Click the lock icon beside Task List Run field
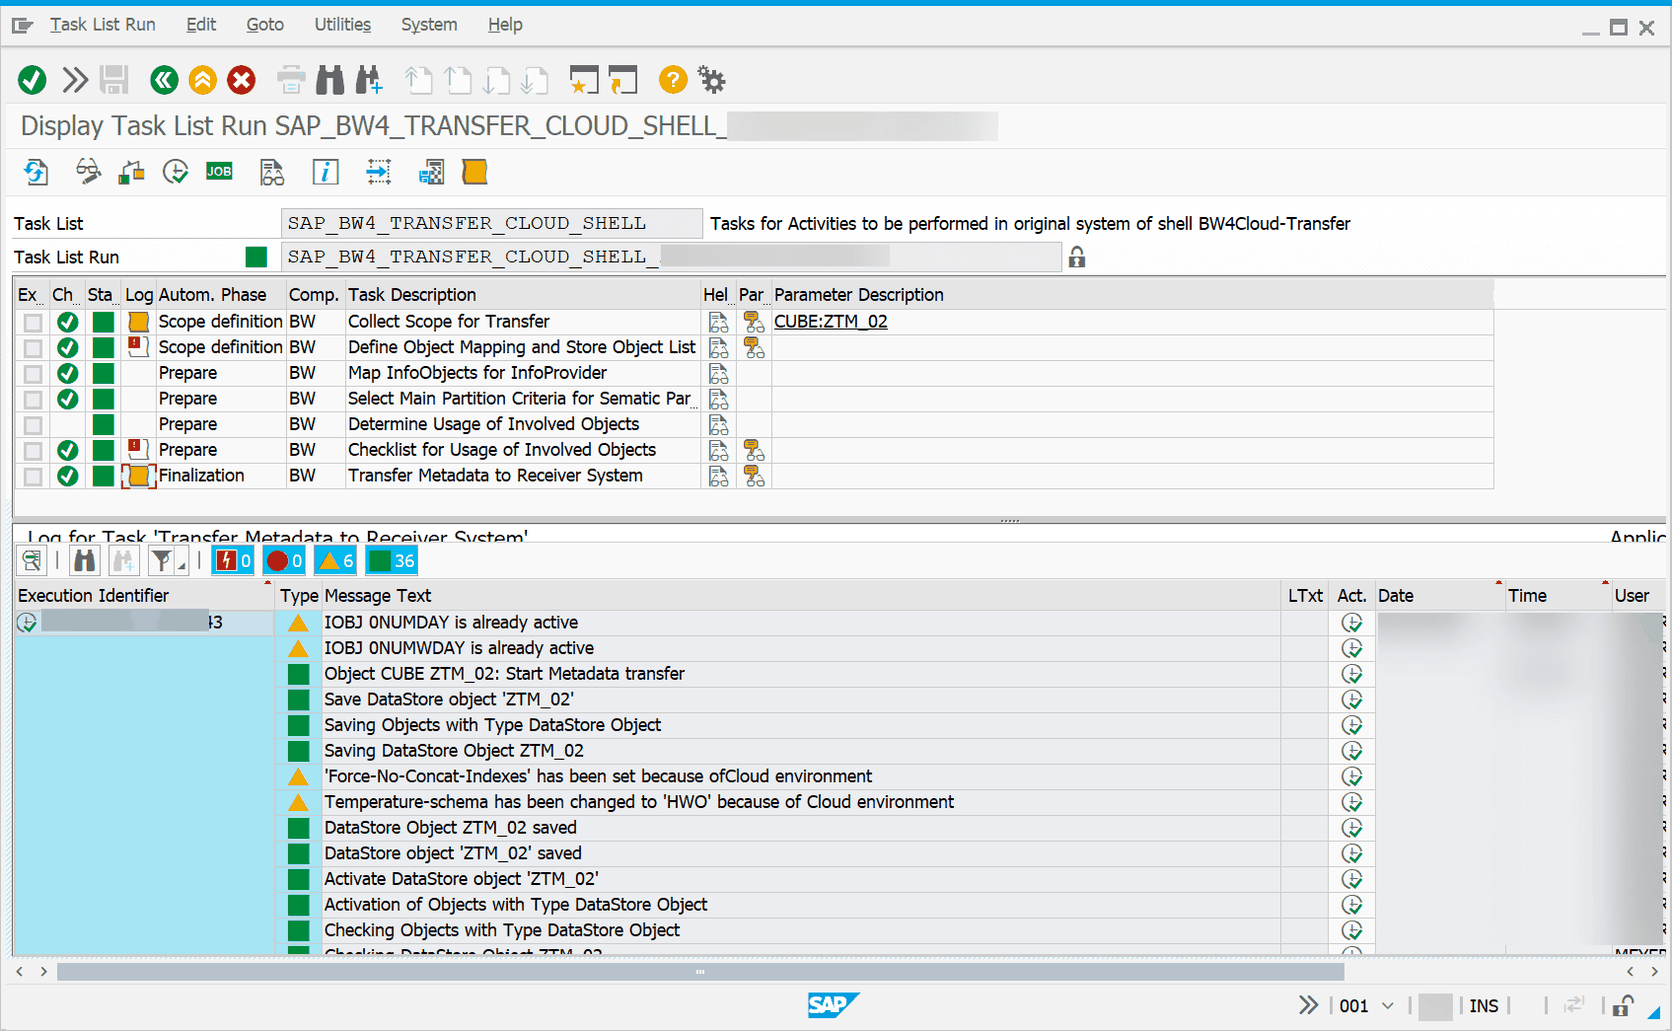Image resolution: width=1672 pixels, height=1031 pixels. (1076, 257)
